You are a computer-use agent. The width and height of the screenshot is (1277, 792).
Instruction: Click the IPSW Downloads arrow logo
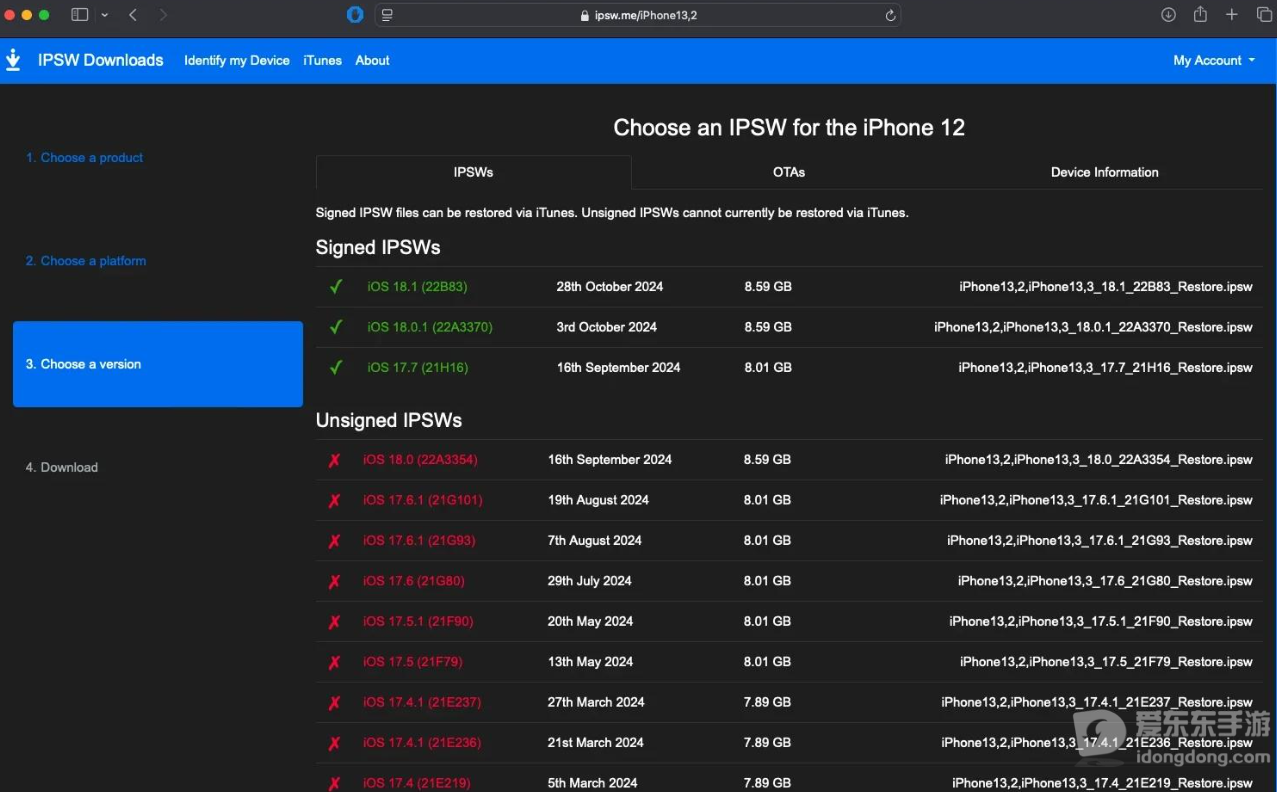(x=13, y=60)
